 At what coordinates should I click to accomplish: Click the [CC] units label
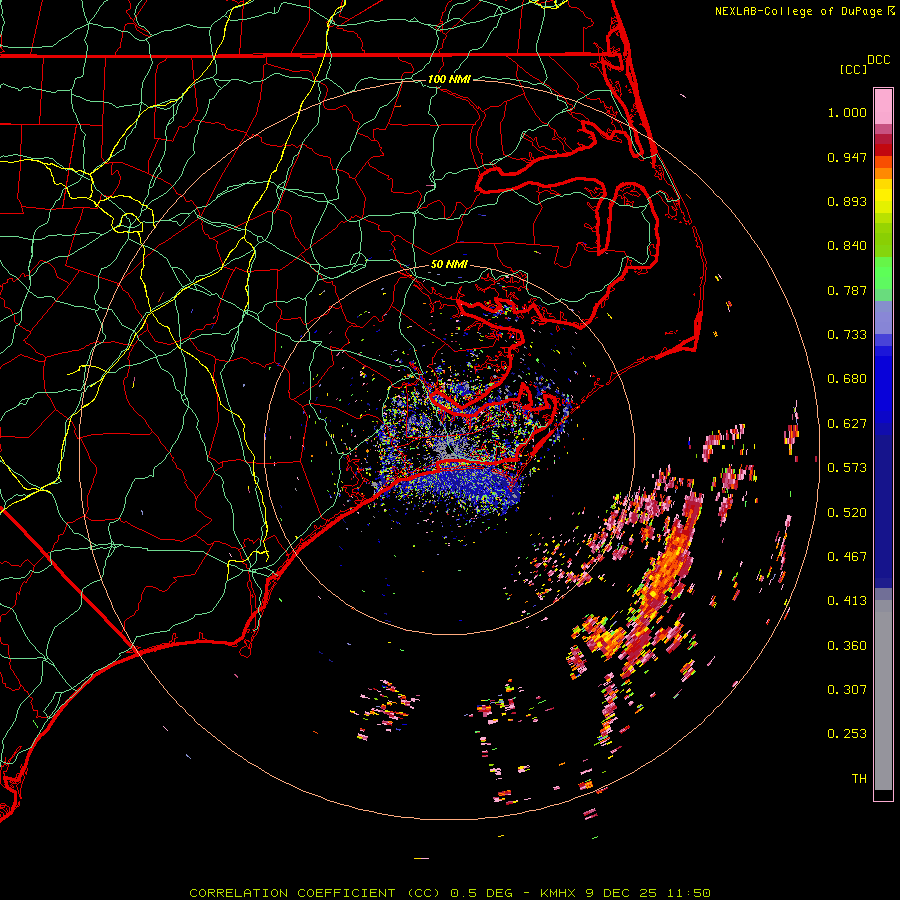coord(854,69)
